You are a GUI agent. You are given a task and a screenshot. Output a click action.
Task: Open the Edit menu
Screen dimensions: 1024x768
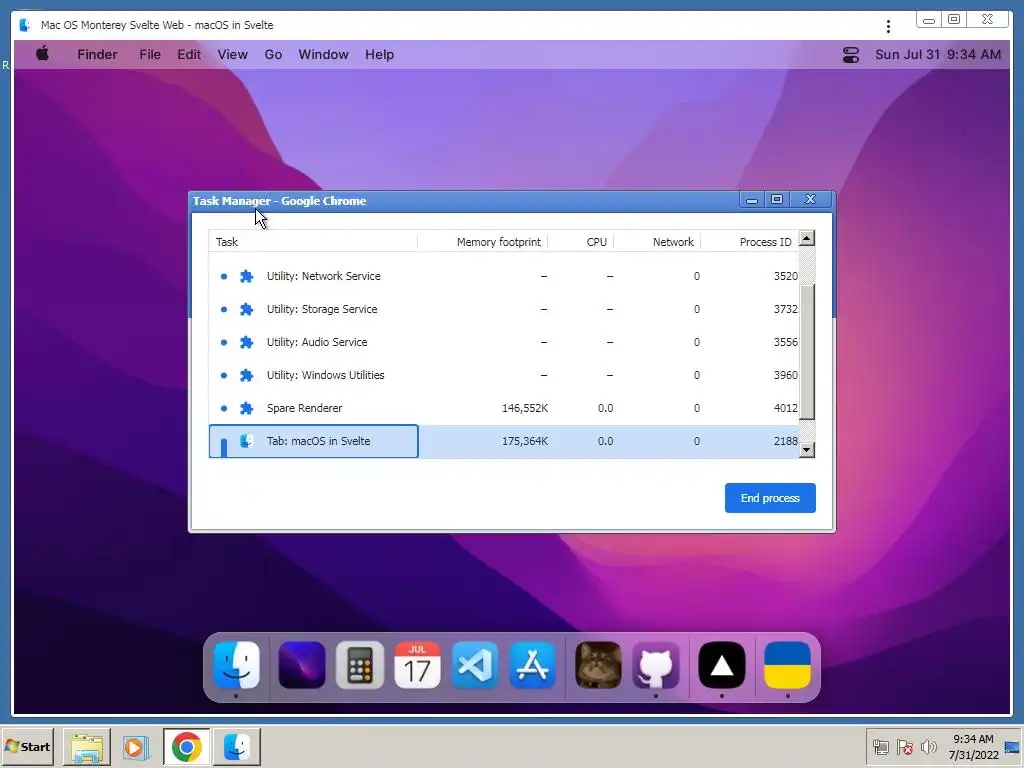click(189, 55)
